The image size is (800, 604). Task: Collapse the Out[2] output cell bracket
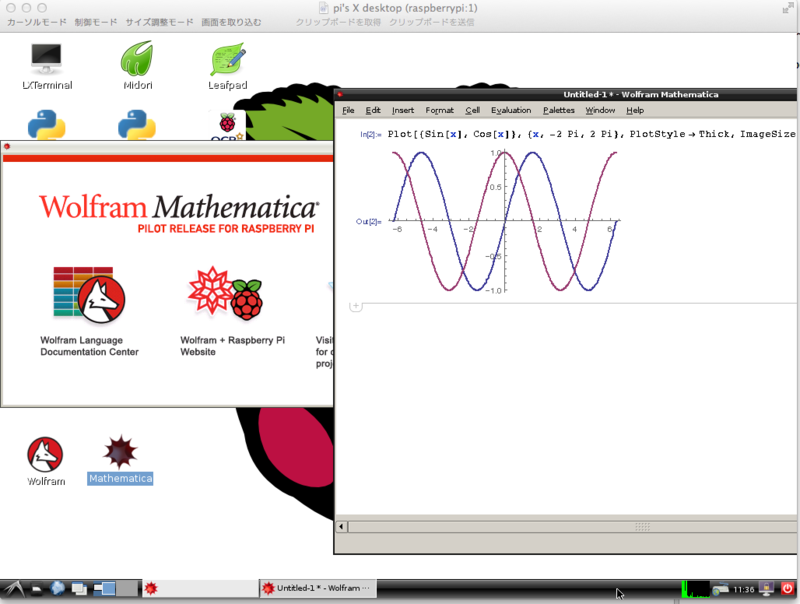pos(367,221)
